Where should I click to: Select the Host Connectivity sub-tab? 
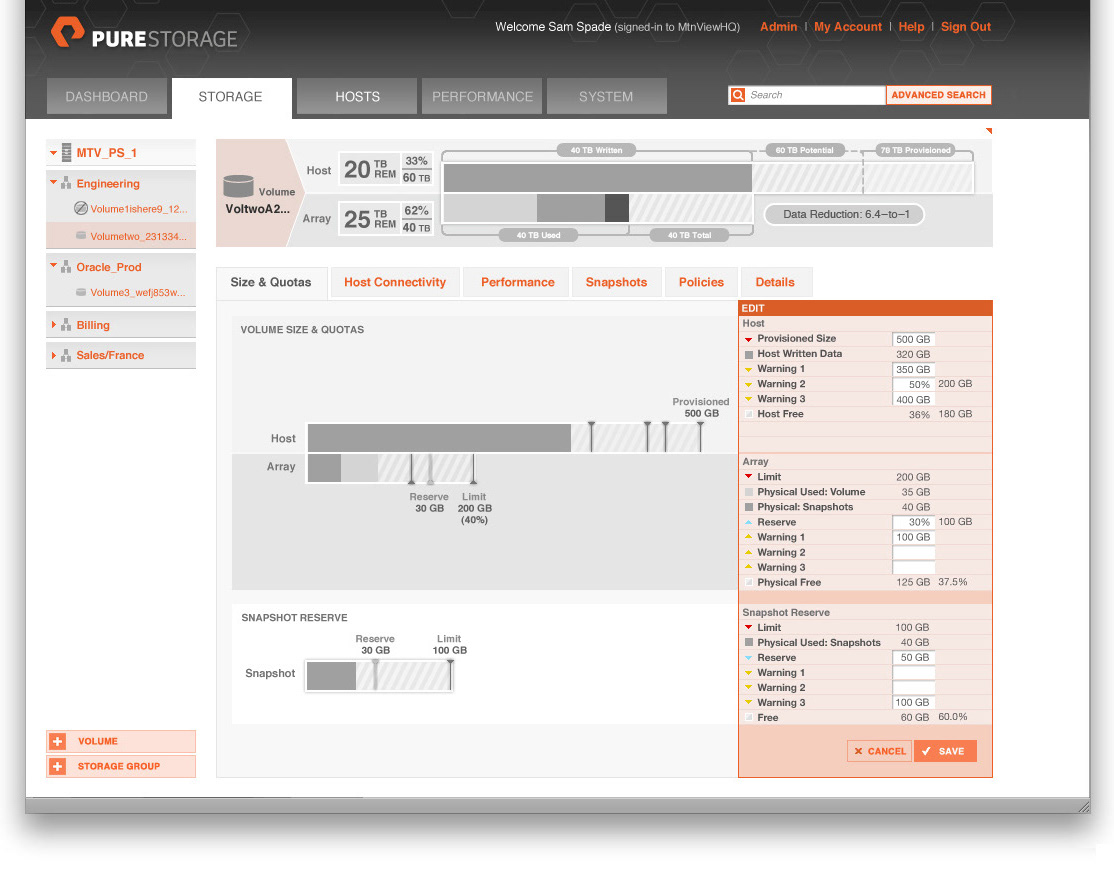(395, 282)
